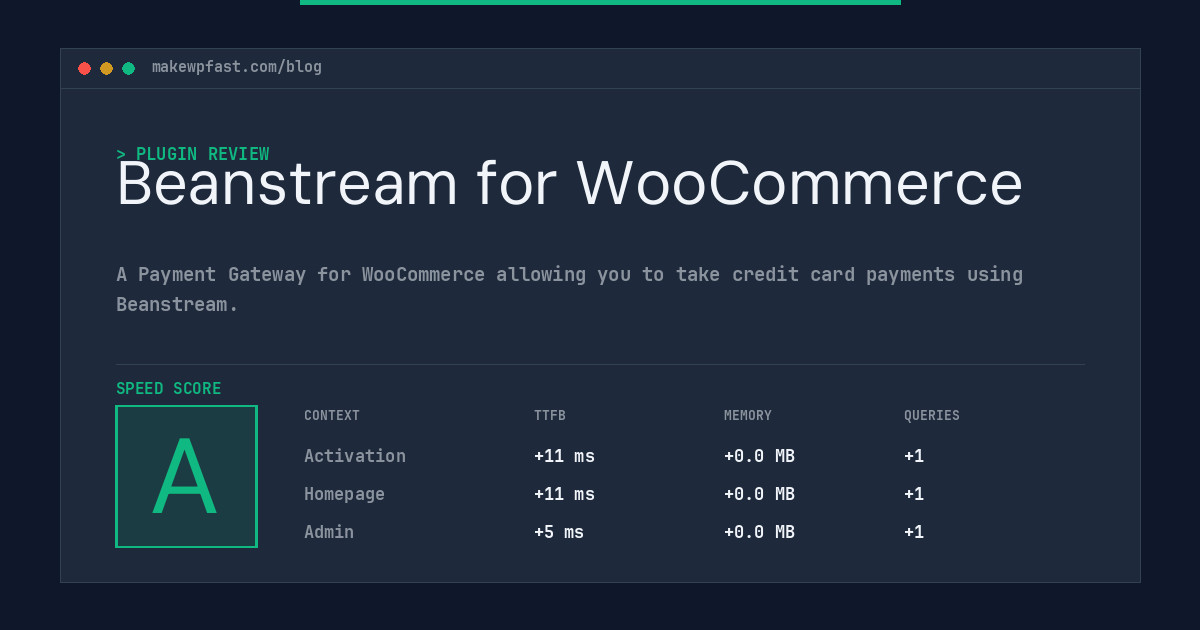Click the green maximize dot

pyautogui.click(x=128, y=68)
